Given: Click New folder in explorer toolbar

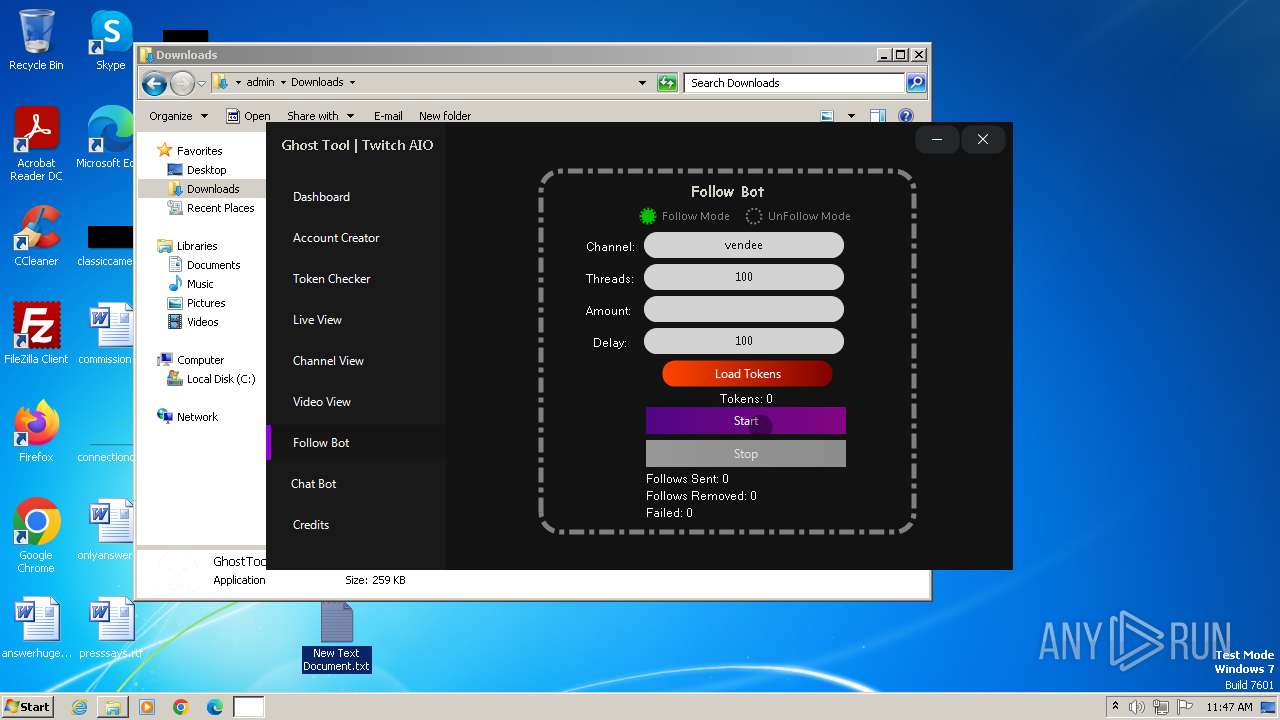Looking at the screenshot, I should 445,116.
